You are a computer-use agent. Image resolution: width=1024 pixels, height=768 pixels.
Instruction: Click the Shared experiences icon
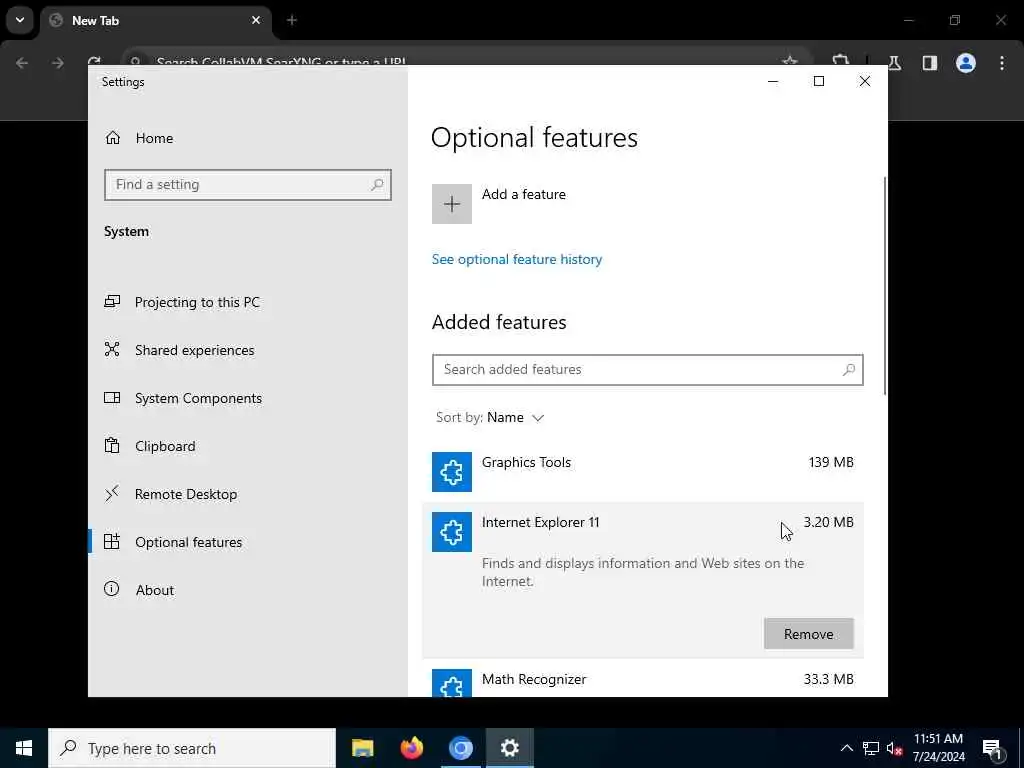click(112, 349)
